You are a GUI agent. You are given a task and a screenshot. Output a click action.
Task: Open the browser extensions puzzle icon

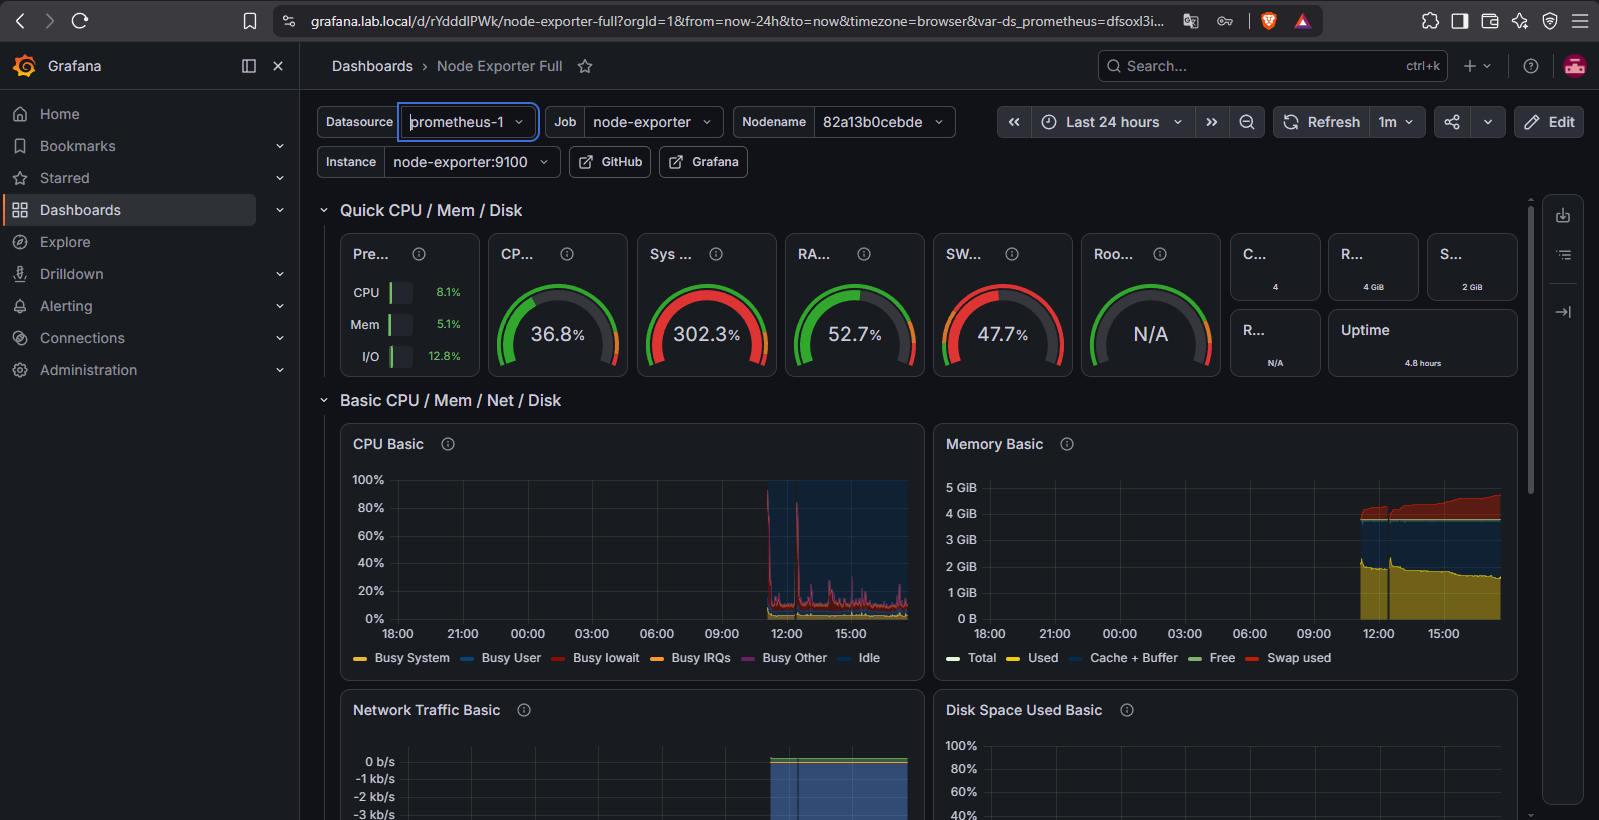pyautogui.click(x=1430, y=21)
